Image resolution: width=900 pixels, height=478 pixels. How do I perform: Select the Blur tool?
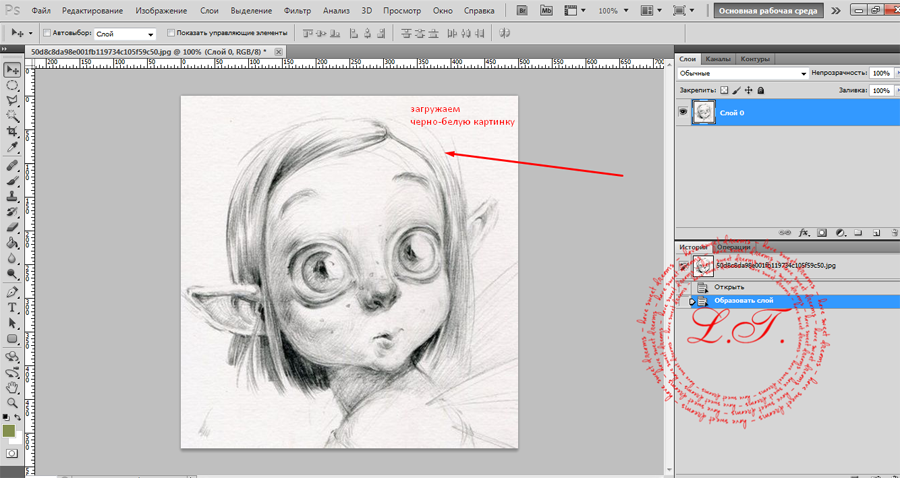12,259
